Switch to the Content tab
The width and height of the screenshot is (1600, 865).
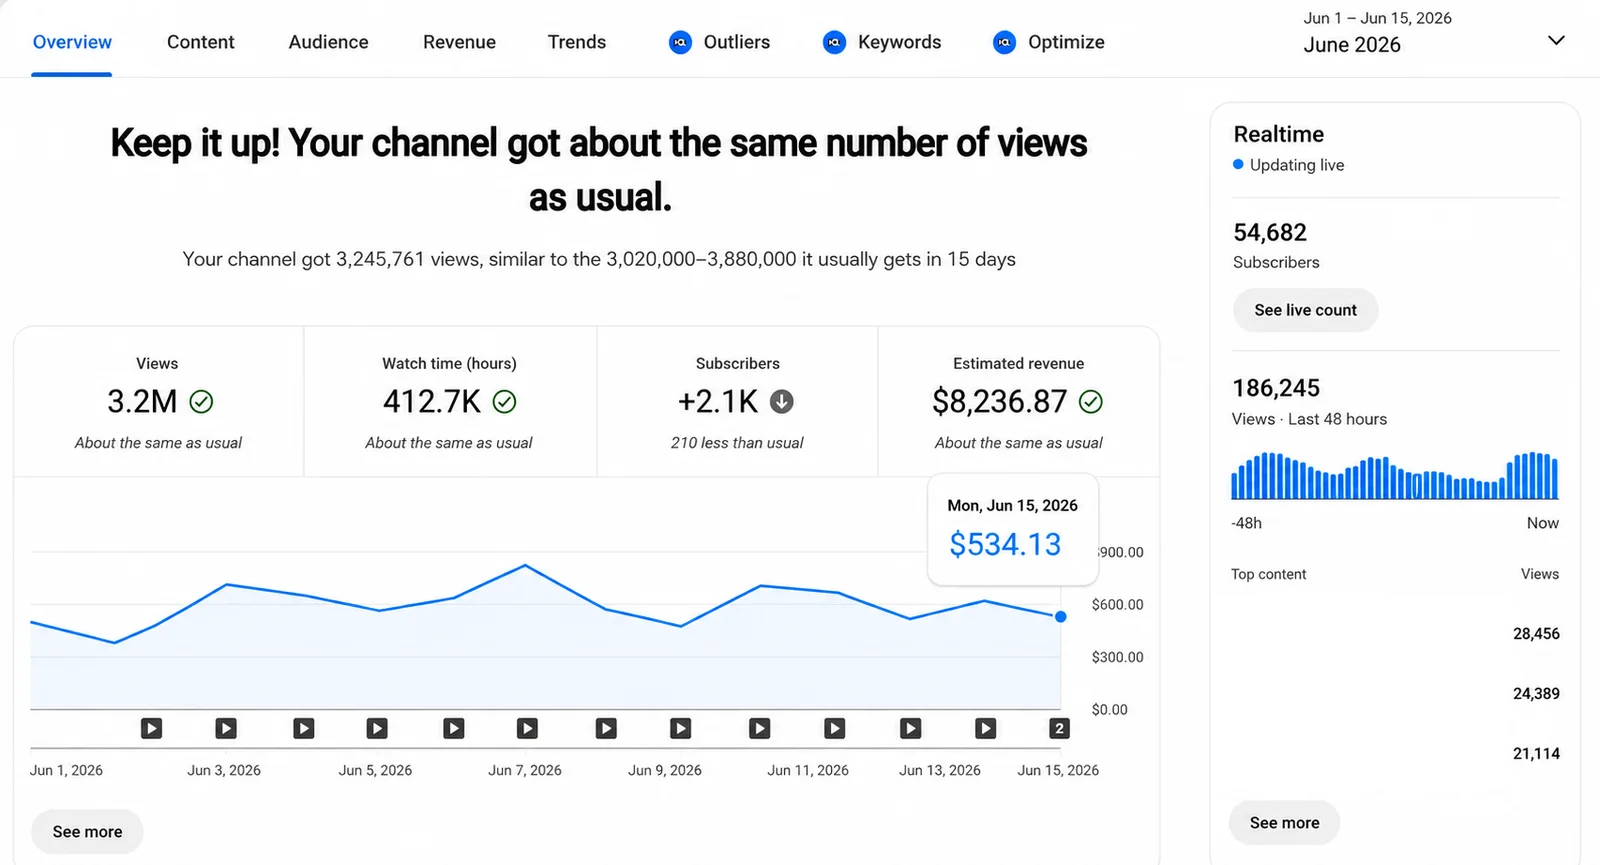200,42
